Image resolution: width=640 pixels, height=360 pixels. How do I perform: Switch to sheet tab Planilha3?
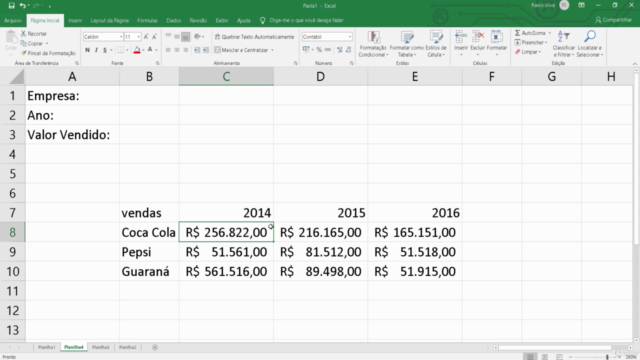[100, 347]
